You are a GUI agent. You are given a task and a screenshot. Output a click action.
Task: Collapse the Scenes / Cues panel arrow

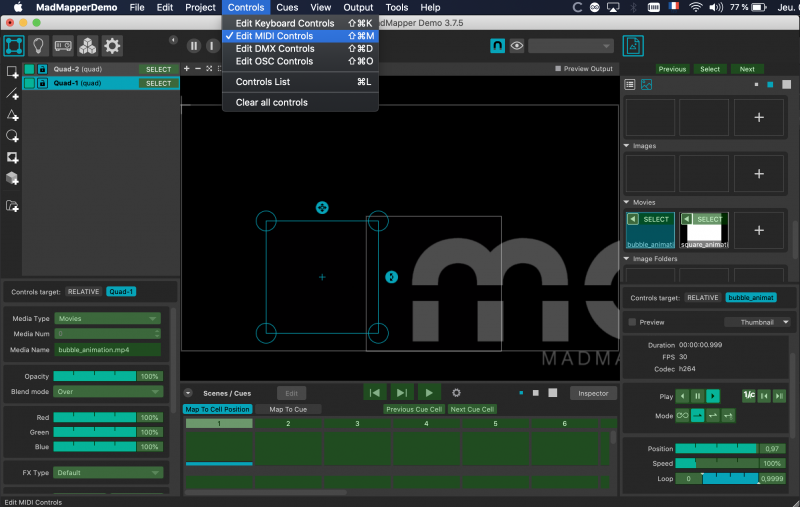coord(188,393)
